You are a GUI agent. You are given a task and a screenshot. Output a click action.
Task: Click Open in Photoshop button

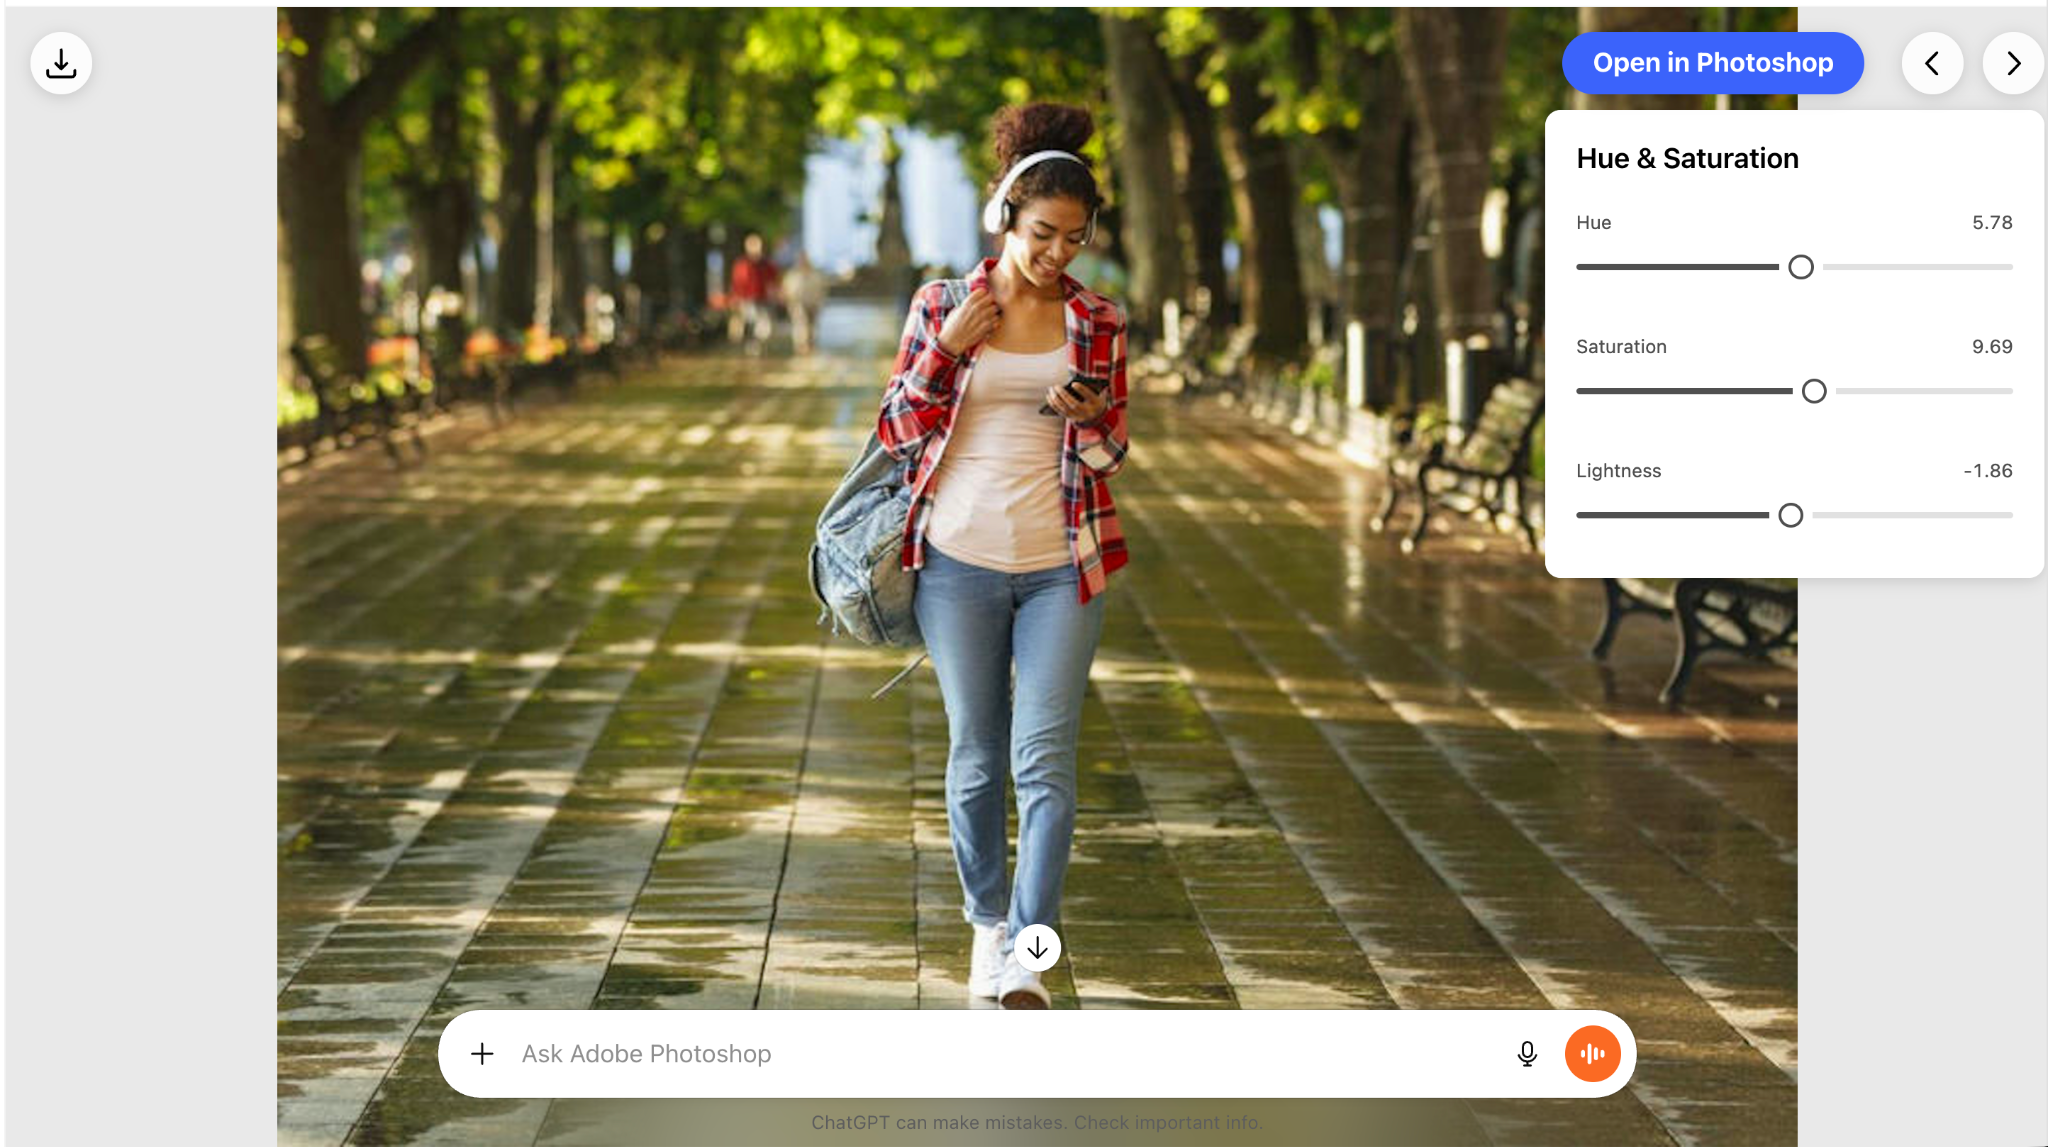(x=1712, y=63)
